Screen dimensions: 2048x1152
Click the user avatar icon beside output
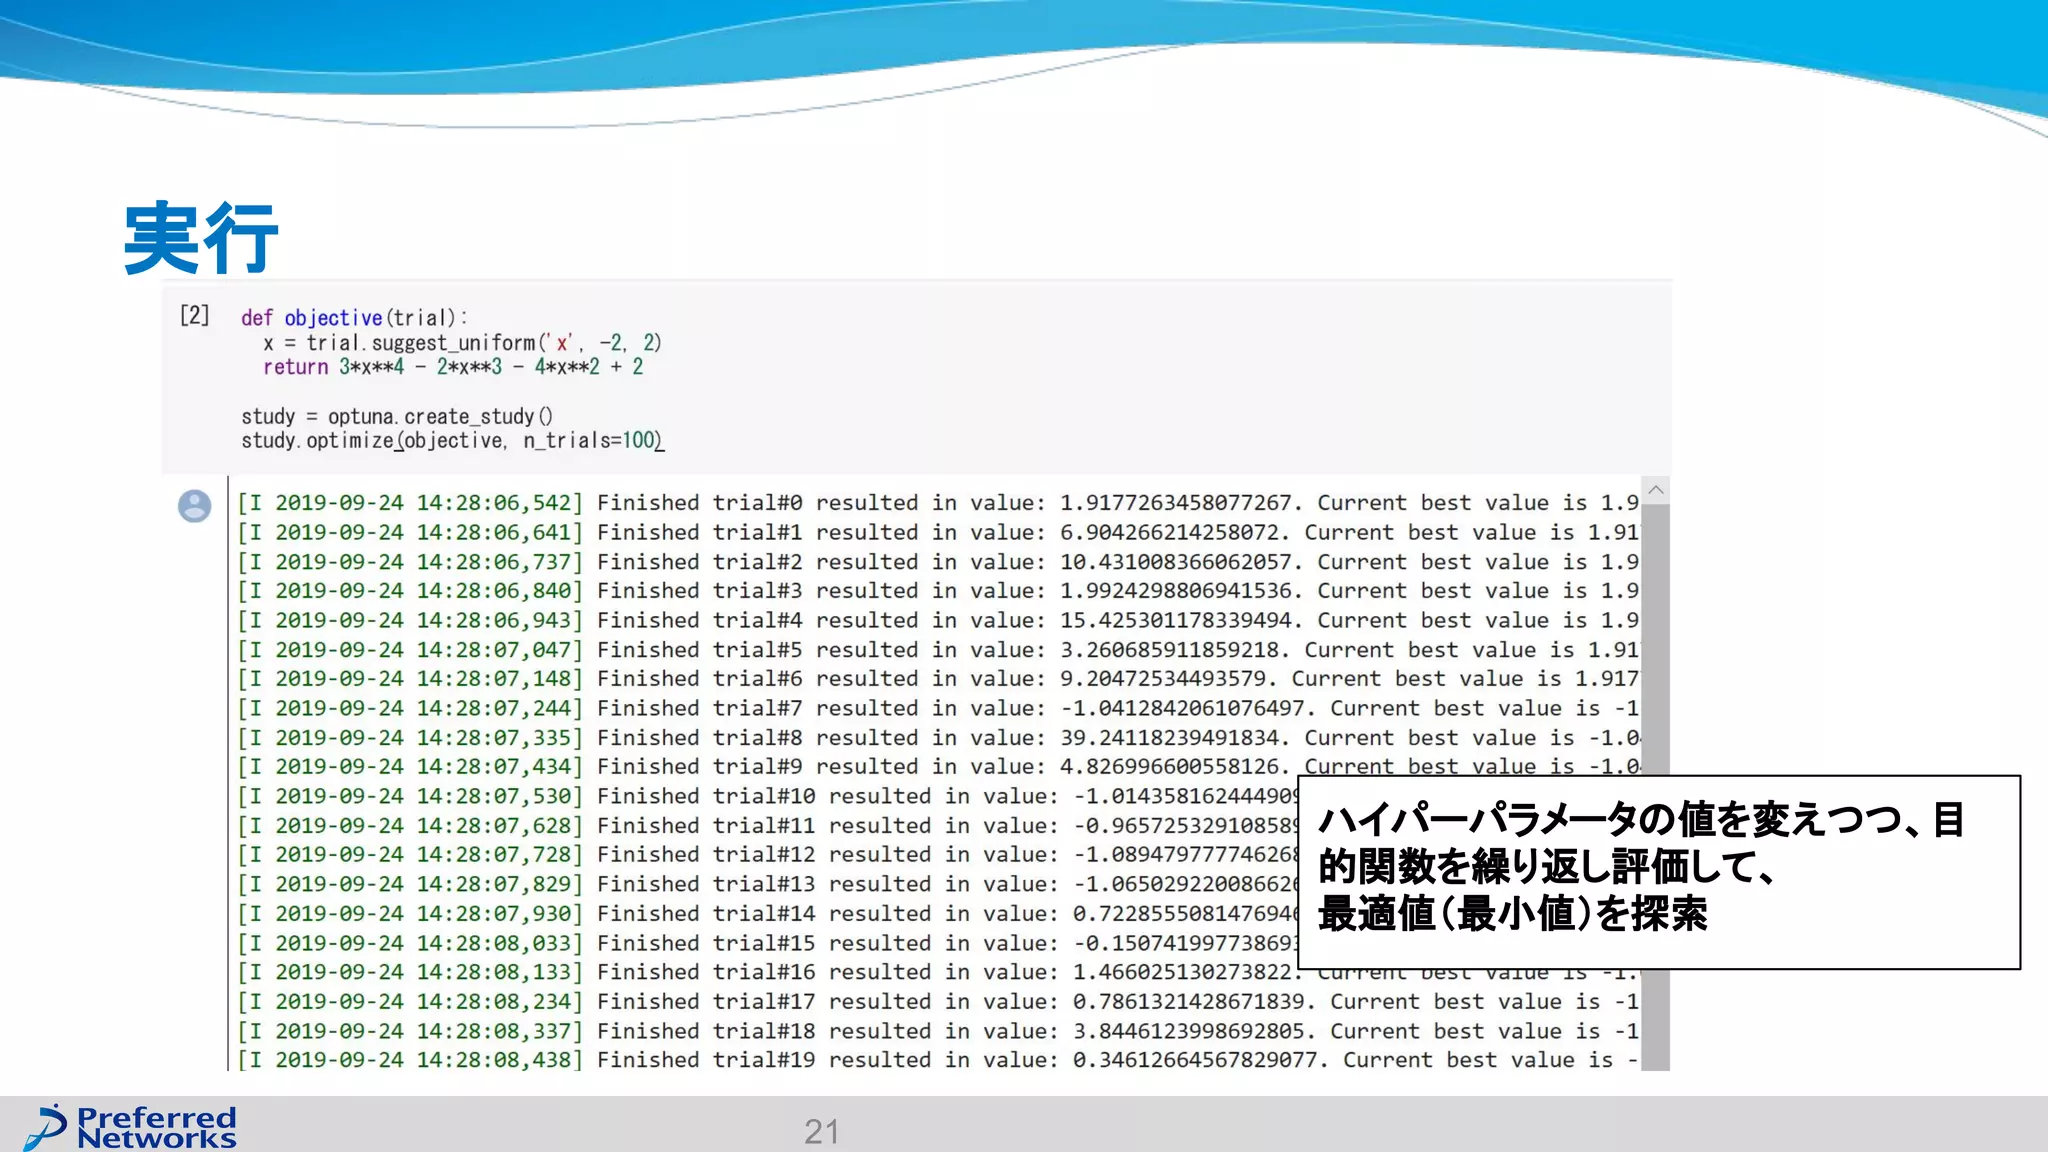point(194,506)
